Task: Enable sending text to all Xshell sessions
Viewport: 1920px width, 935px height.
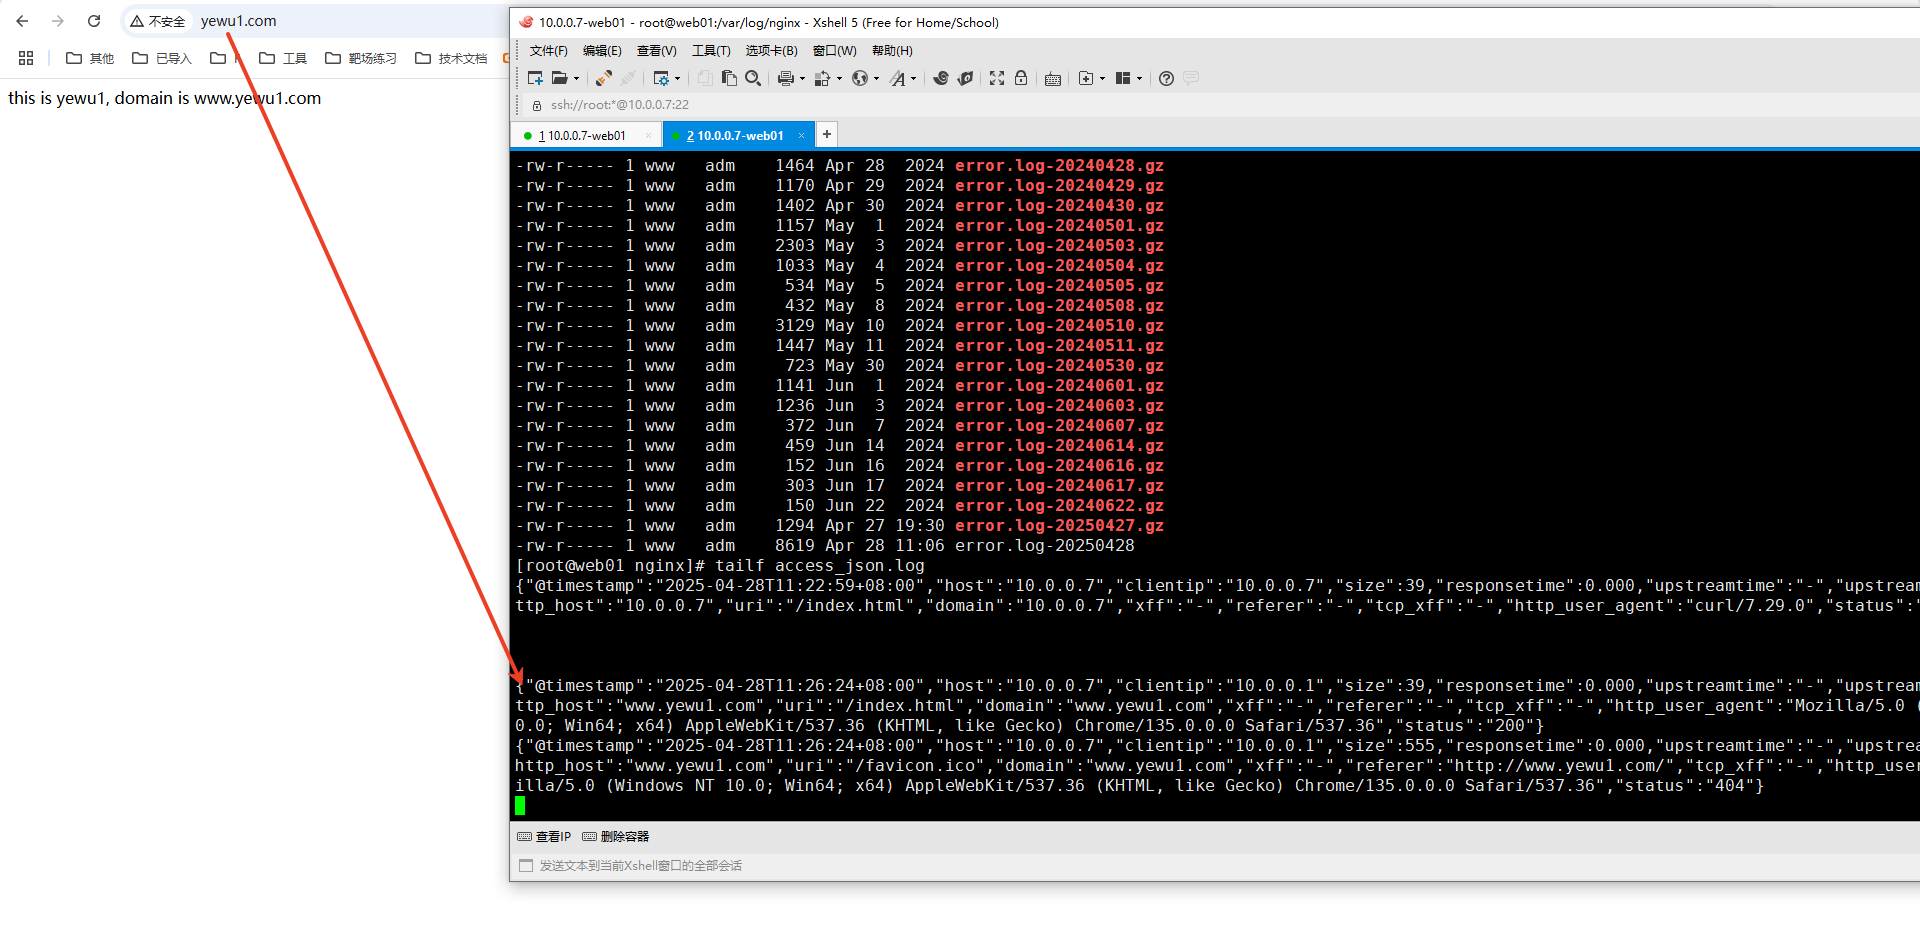Action: pos(527,866)
